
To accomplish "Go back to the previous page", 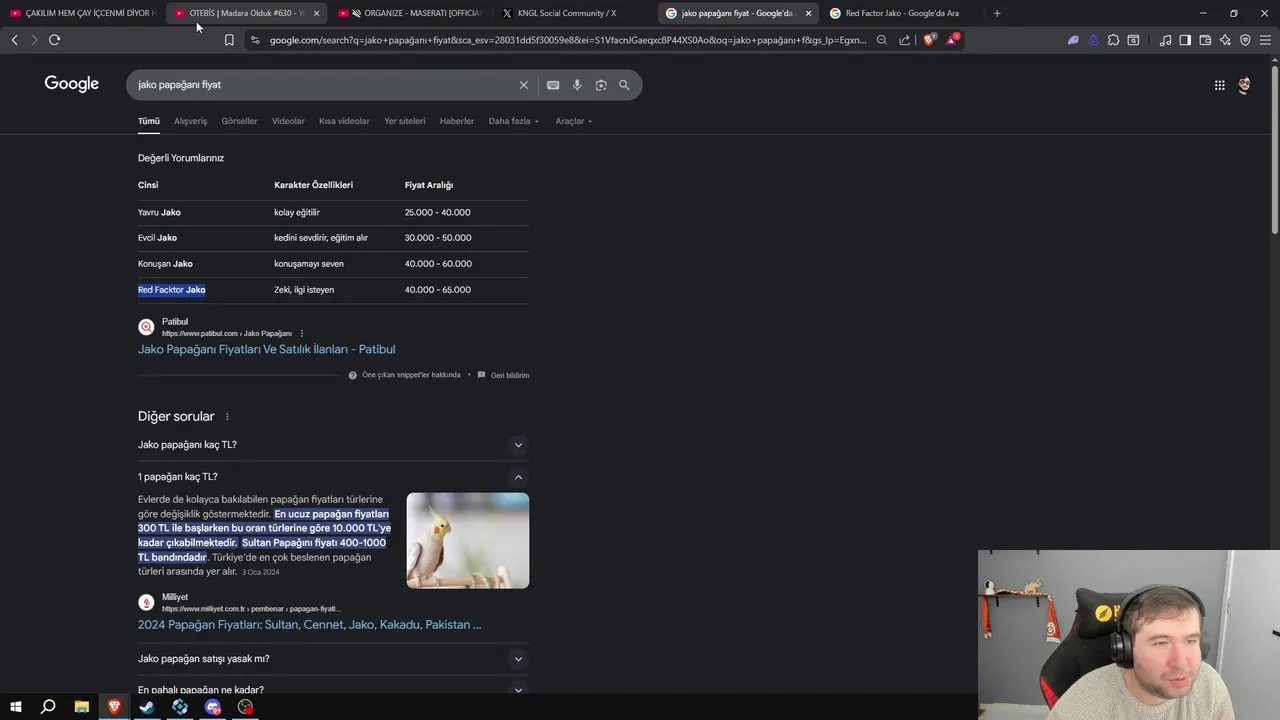I will tap(14, 40).
